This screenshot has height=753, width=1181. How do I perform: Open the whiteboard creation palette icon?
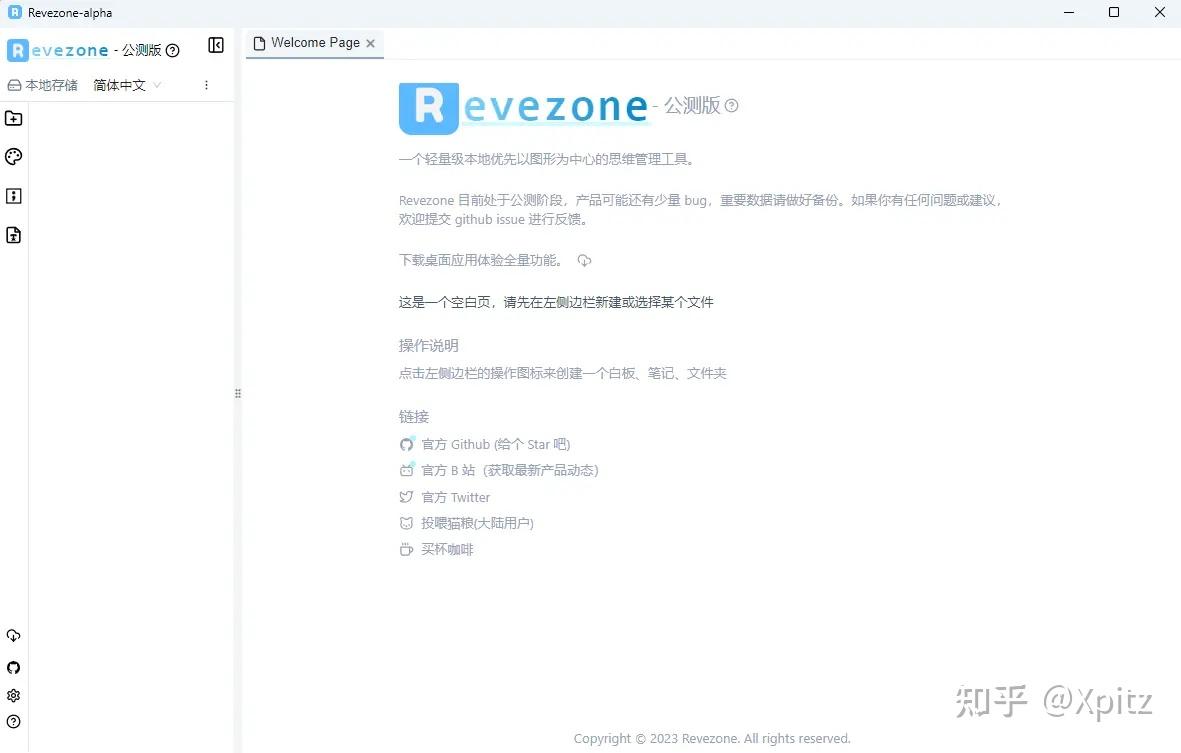click(x=13, y=156)
